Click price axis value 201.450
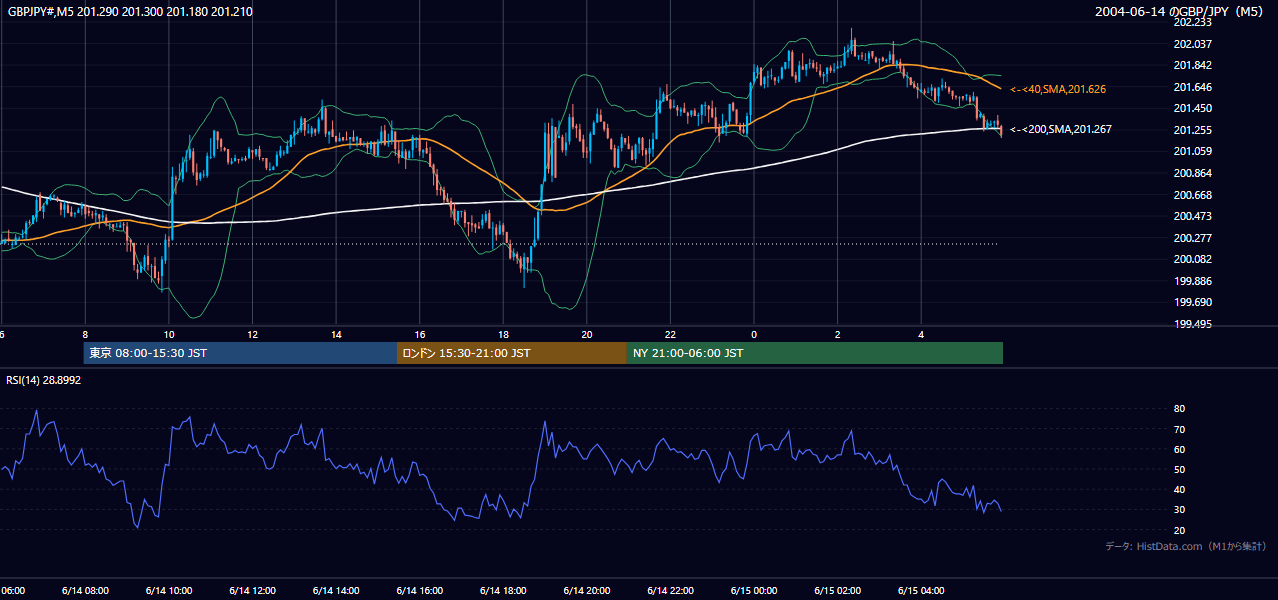 pos(1192,108)
